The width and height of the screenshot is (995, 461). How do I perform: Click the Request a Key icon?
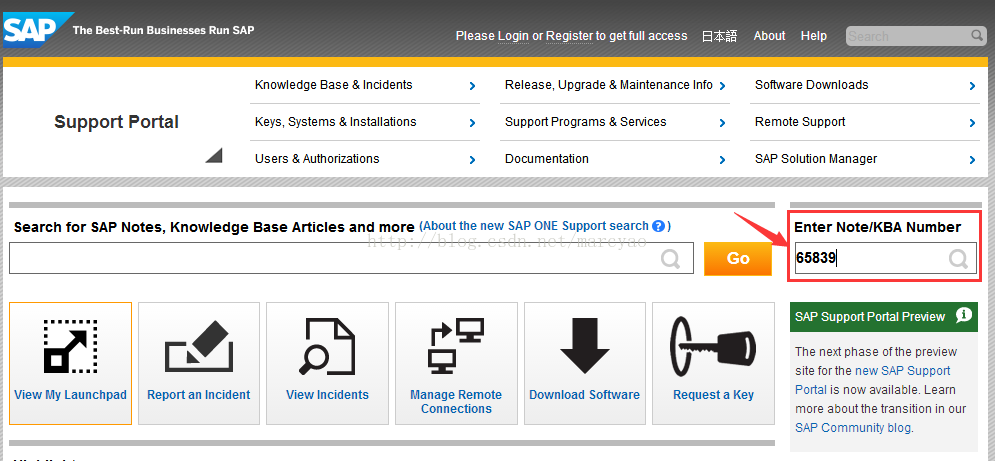tap(713, 347)
